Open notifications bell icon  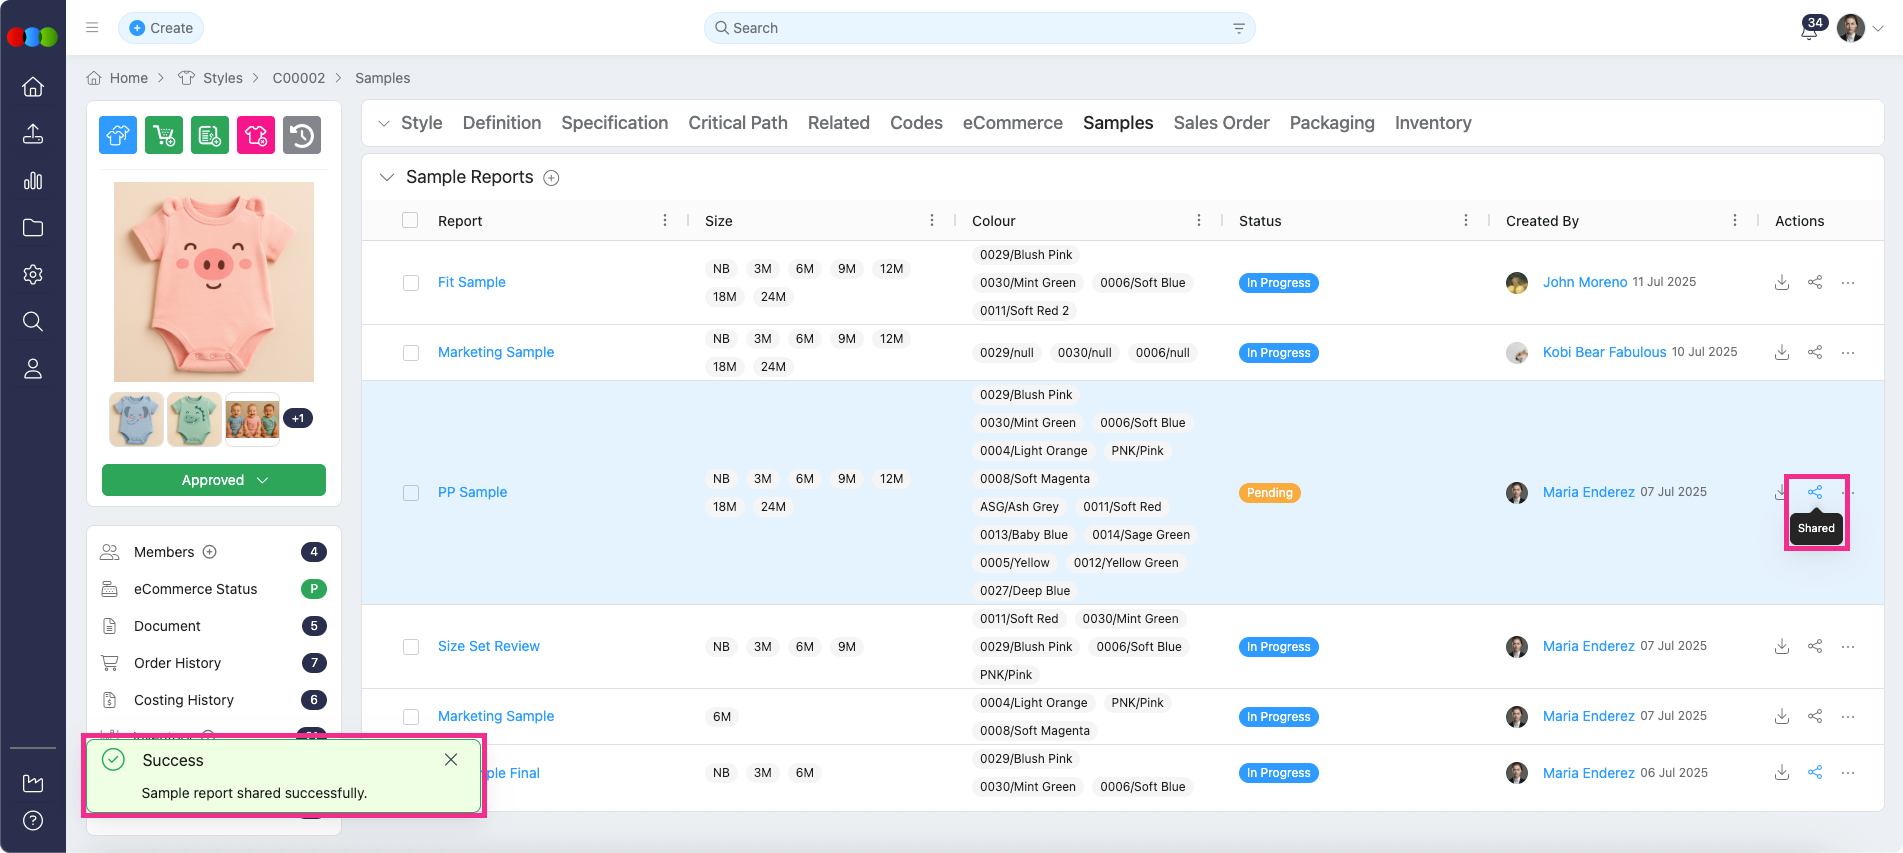1808,30
